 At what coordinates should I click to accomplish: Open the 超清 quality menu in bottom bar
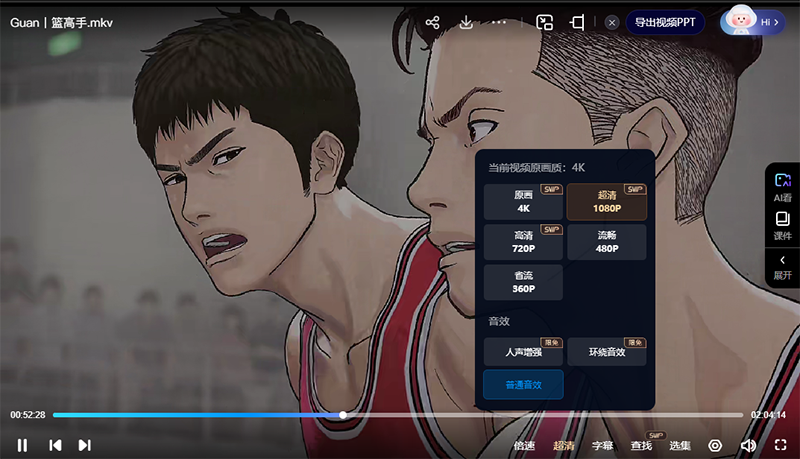tap(563, 446)
